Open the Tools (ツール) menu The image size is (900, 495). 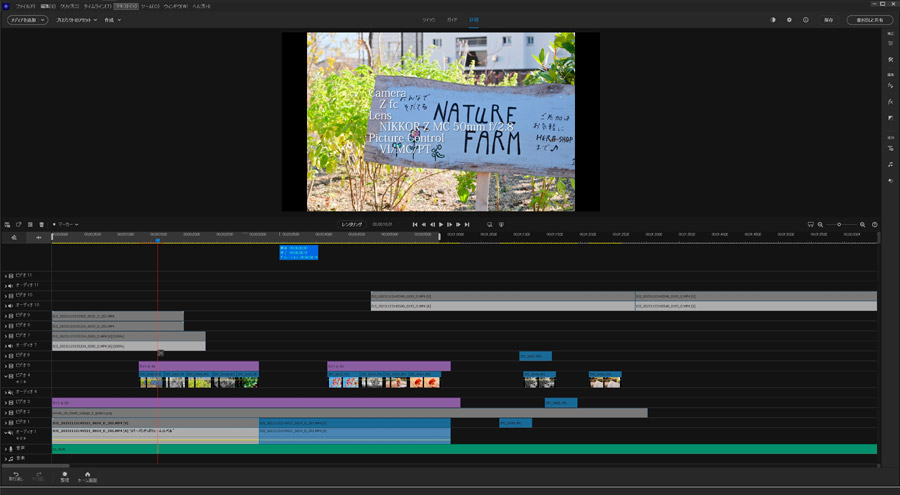click(150, 6)
